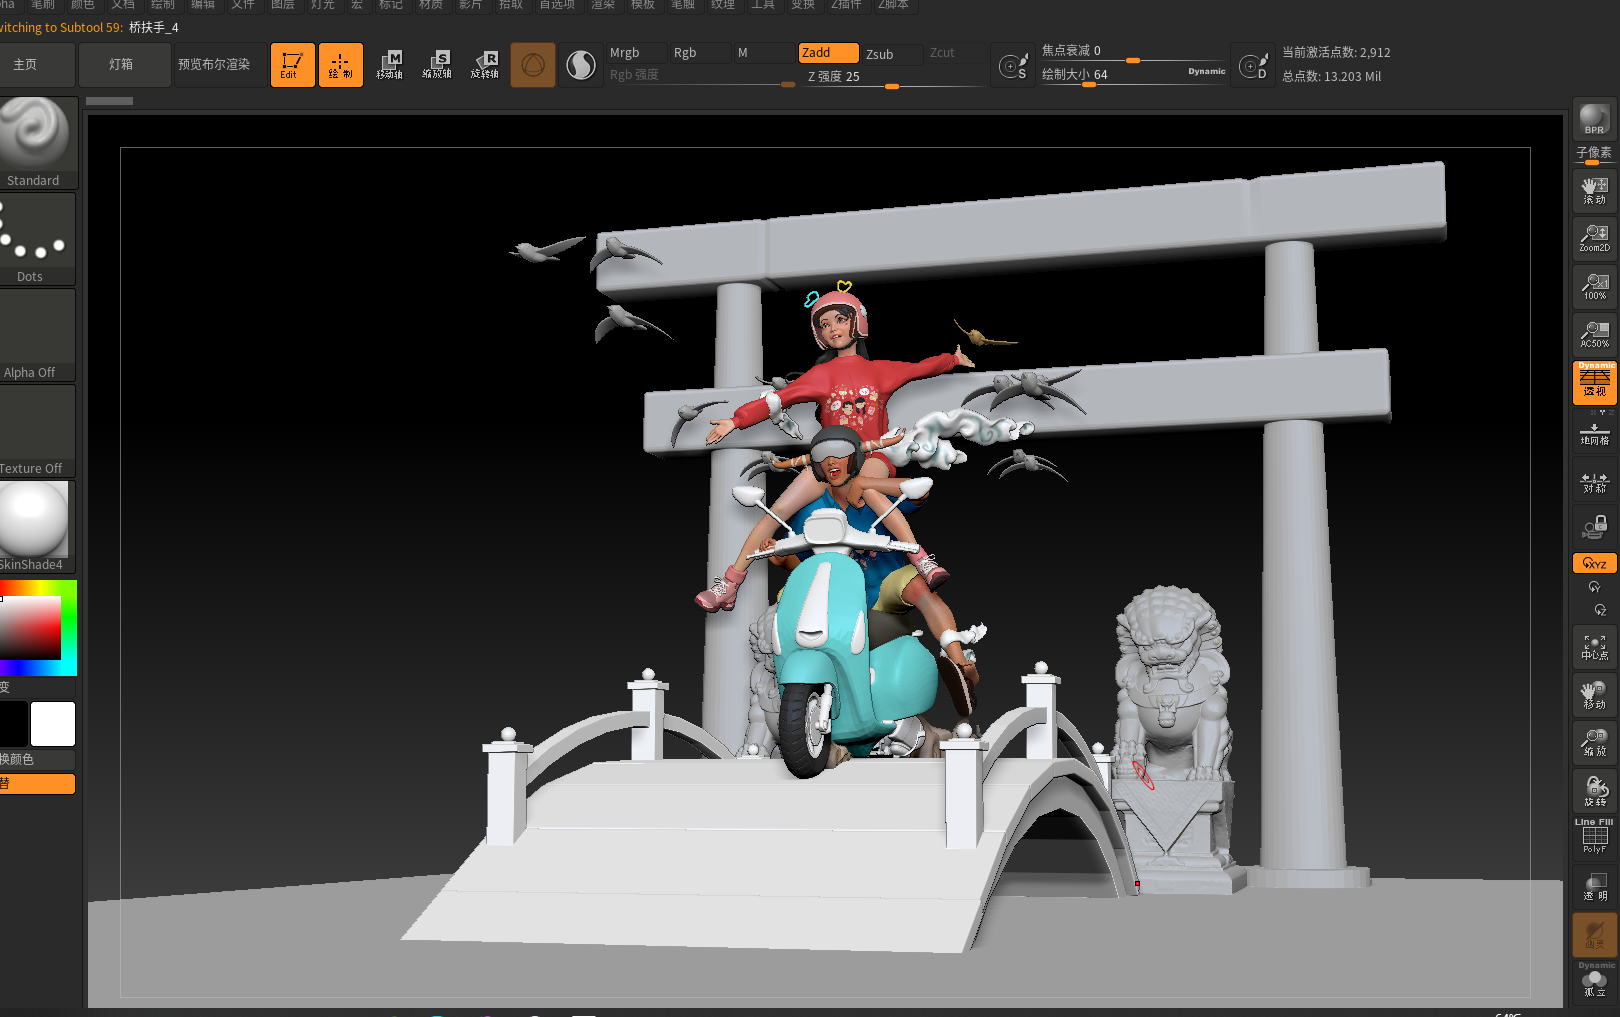The image size is (1620, 1017).
Task: Enable Mrgb painting mode
Action: click(636, 53)
